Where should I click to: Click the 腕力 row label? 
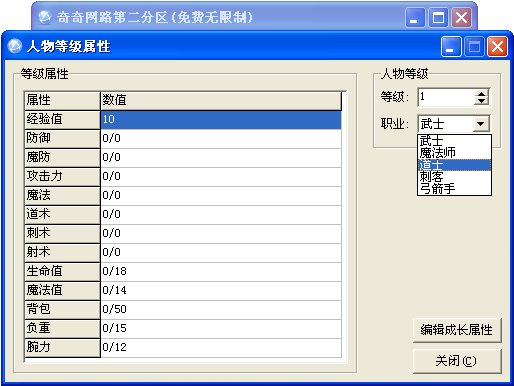click(62, 347)
